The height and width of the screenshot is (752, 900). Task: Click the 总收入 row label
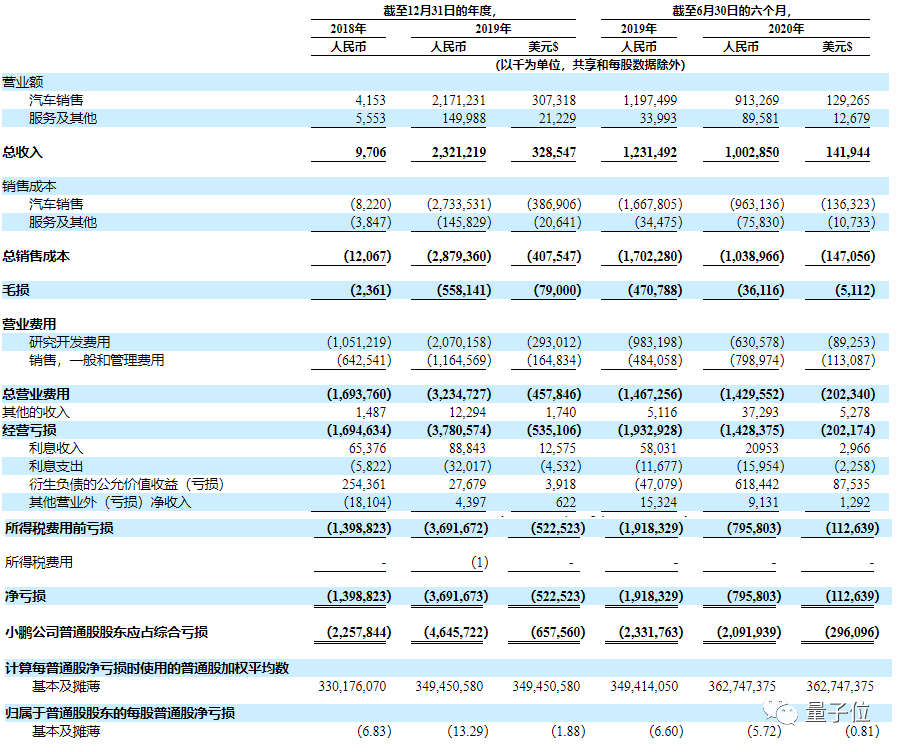point(22,152)
